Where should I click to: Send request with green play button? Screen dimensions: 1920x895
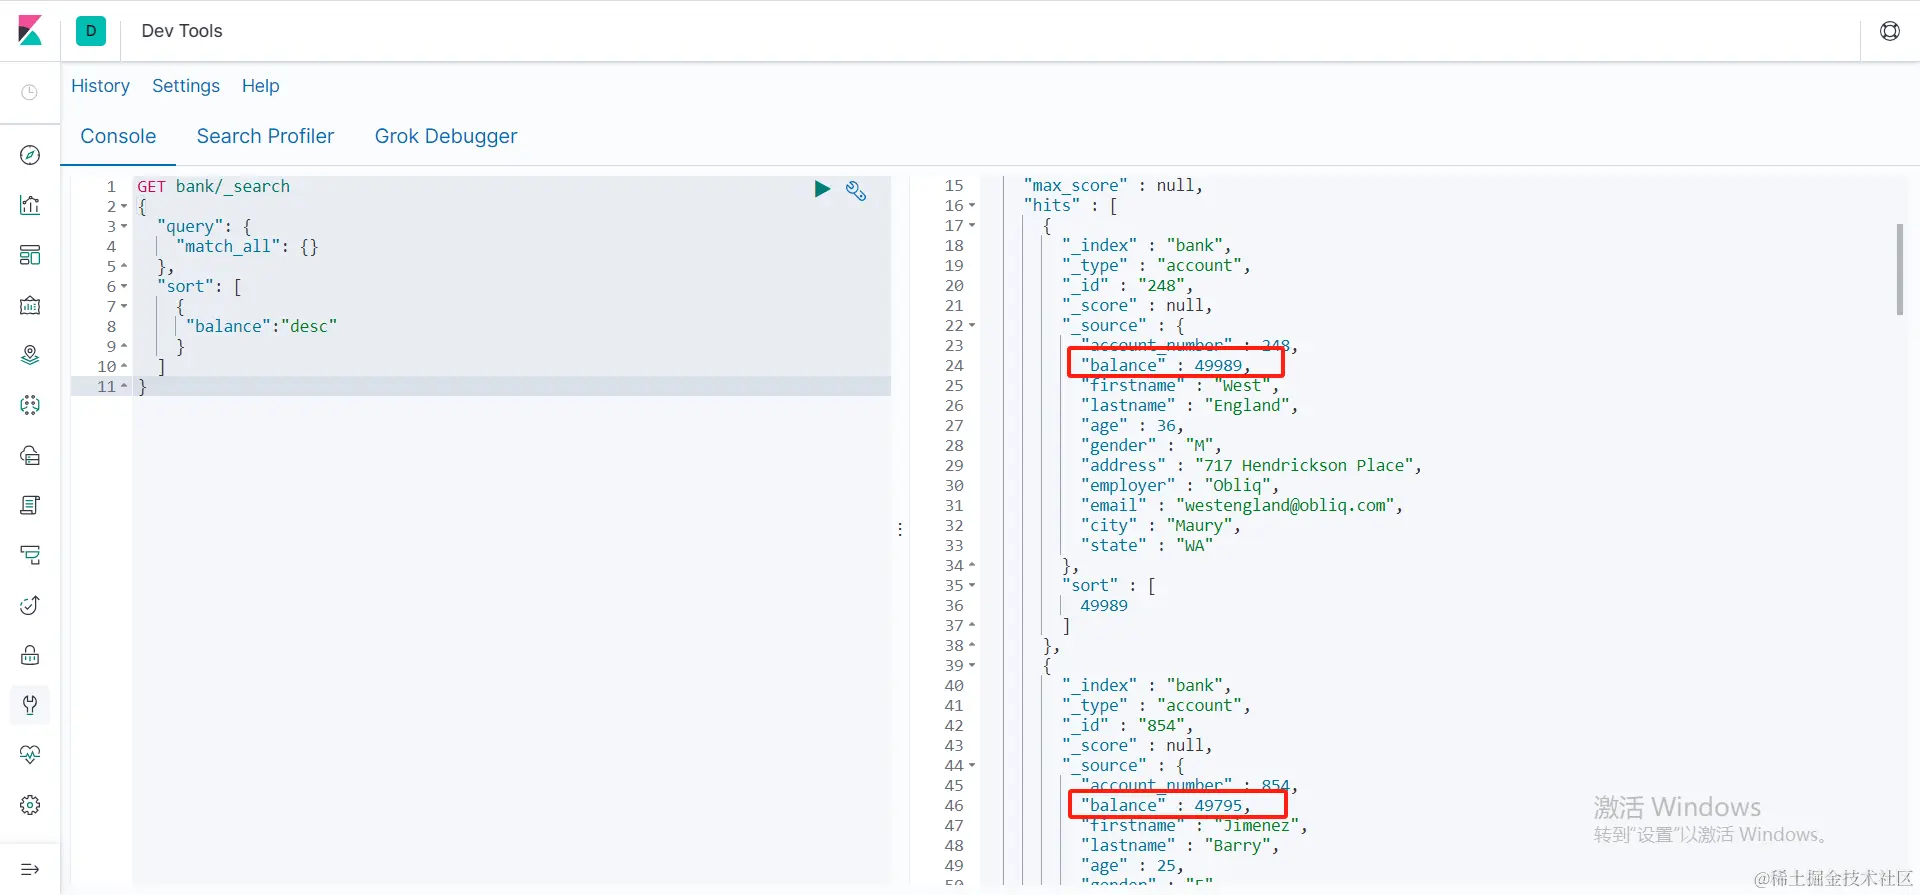822,189
